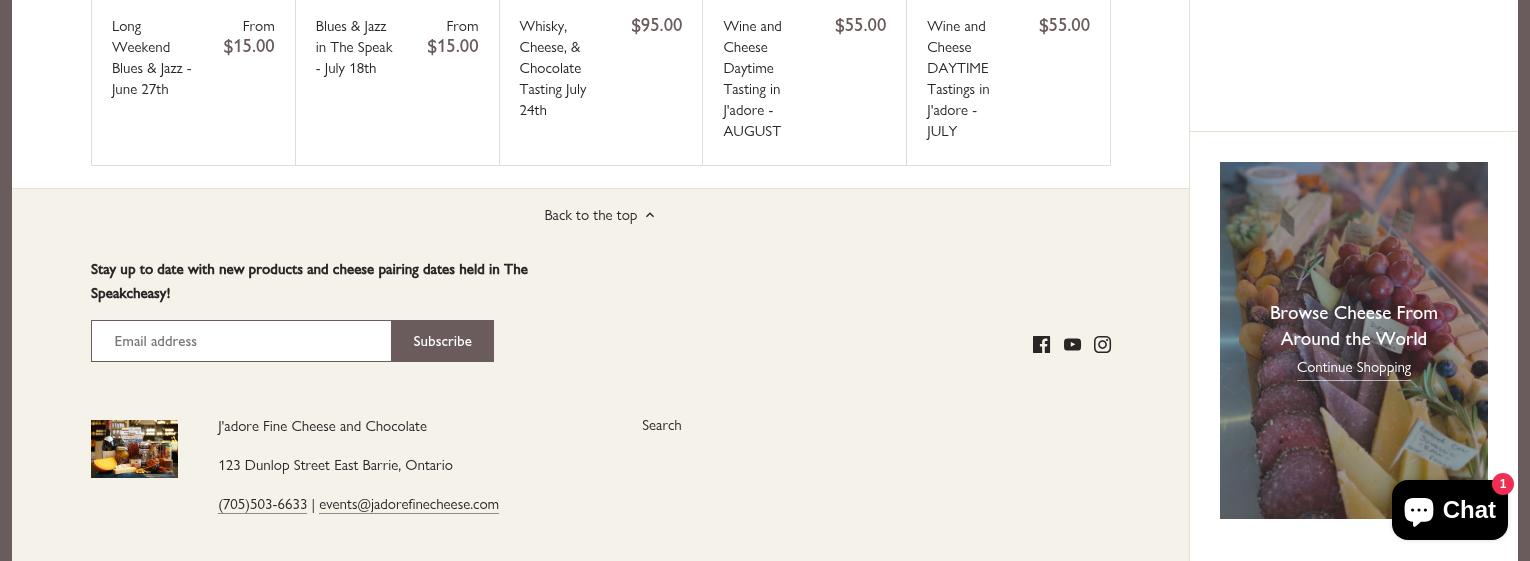1530x561 pixels.
Task: Click the chat notification badge
Action: [x=1502, y=484]
